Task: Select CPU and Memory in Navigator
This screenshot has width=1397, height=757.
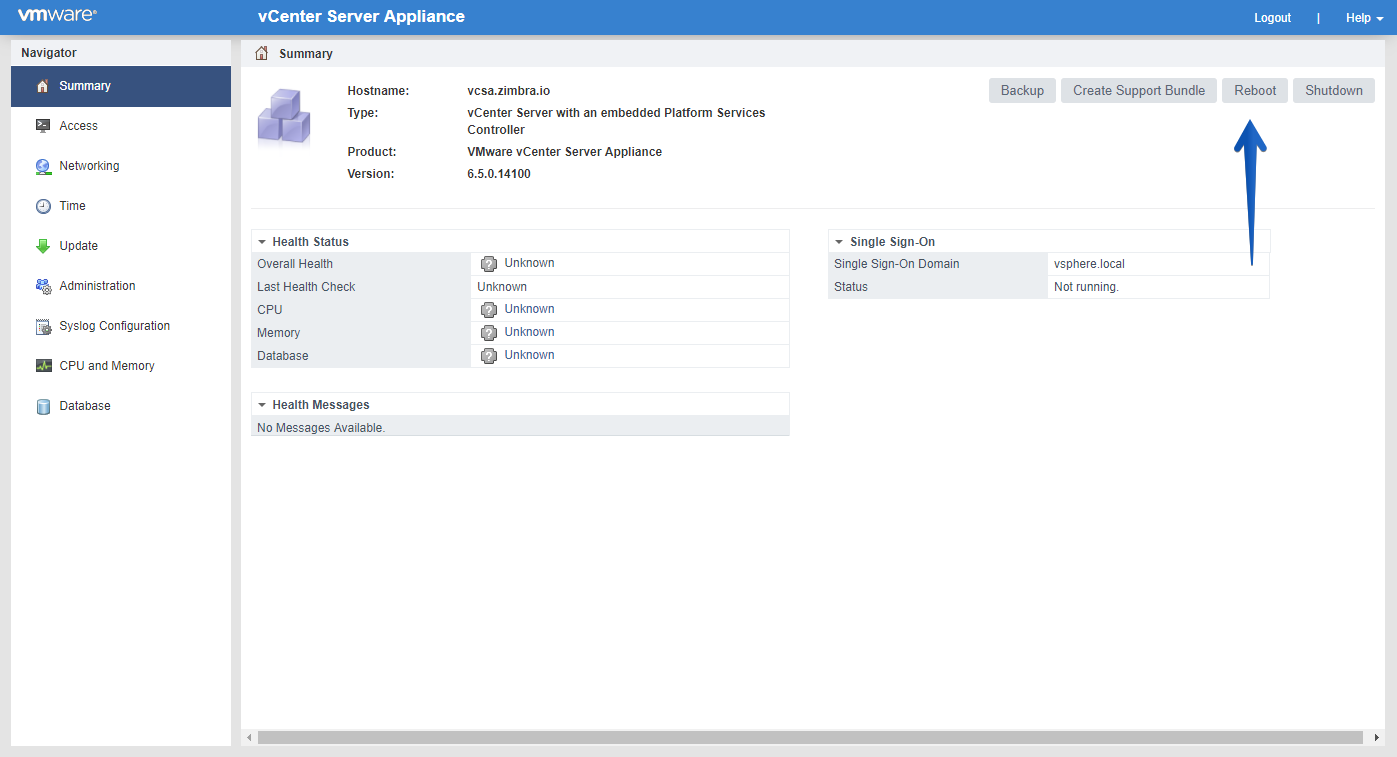Action: pyautogui.click(x=121, y=366)
